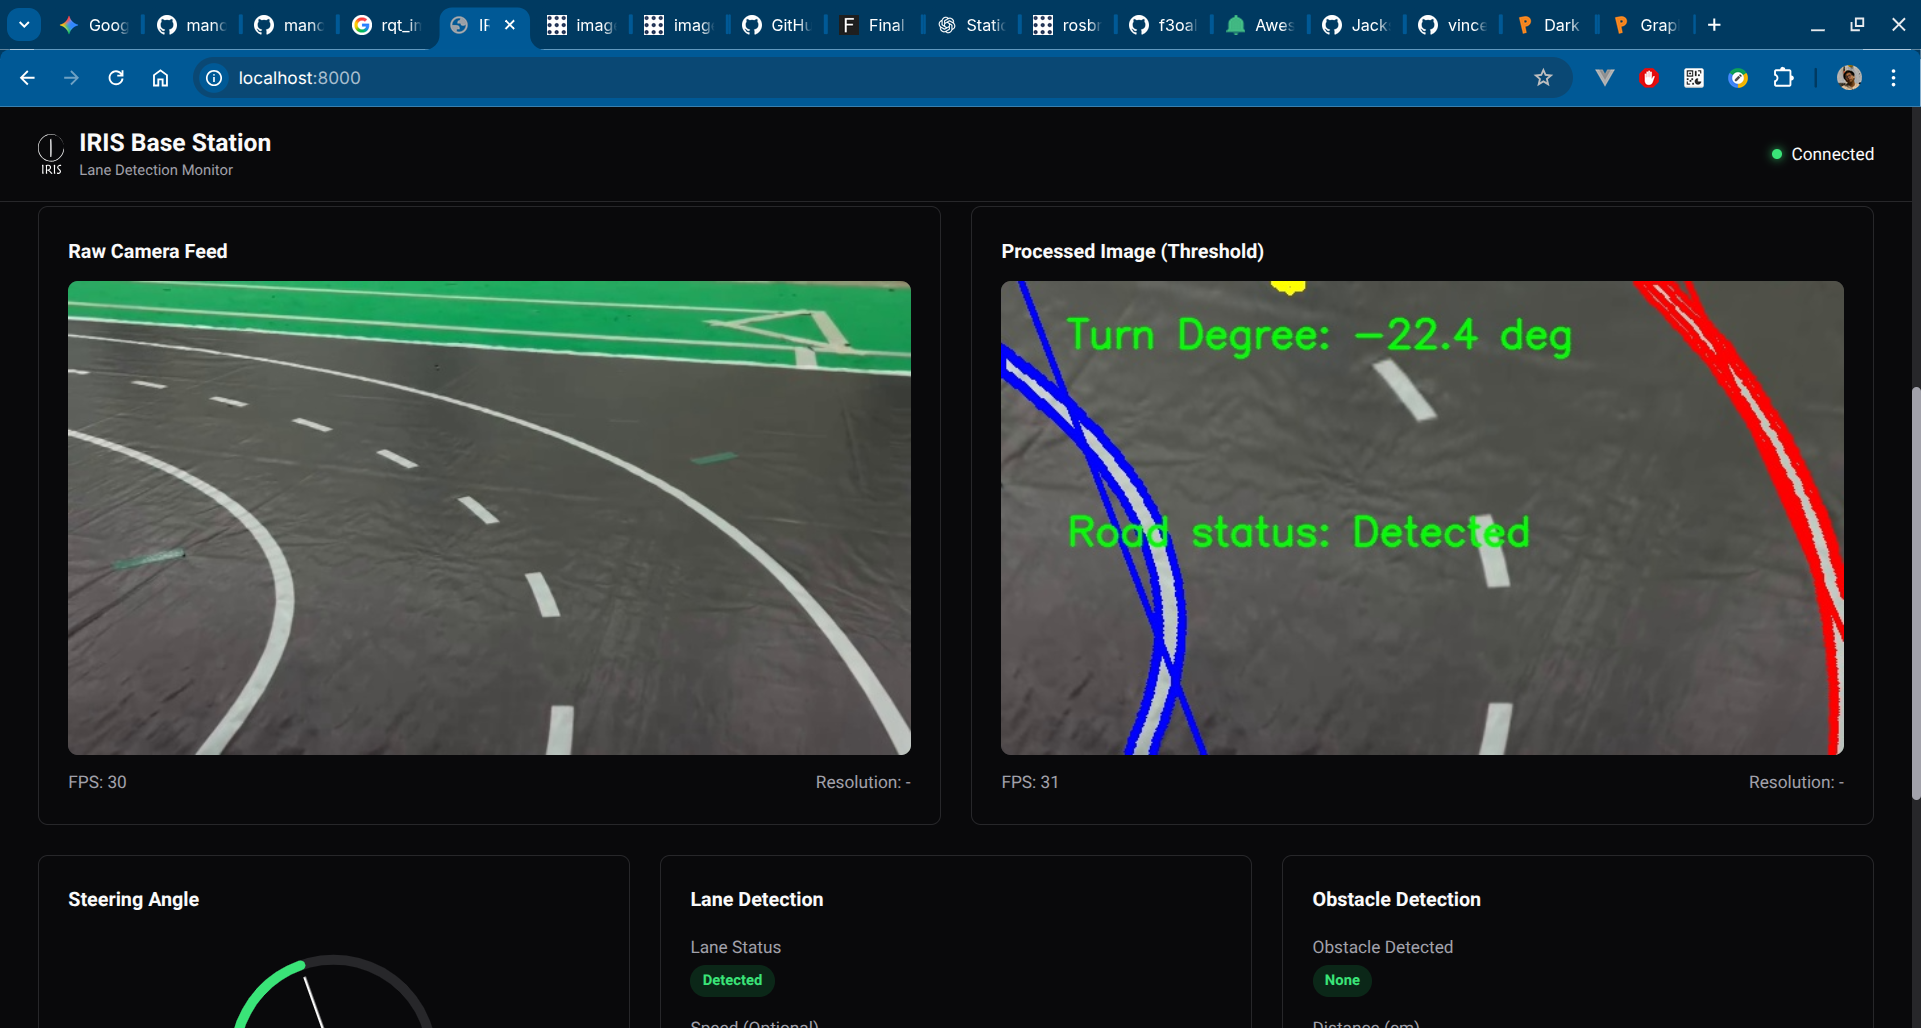Switch to the rqt_in Google tab

pyautogui.click(x=387, y=25)
